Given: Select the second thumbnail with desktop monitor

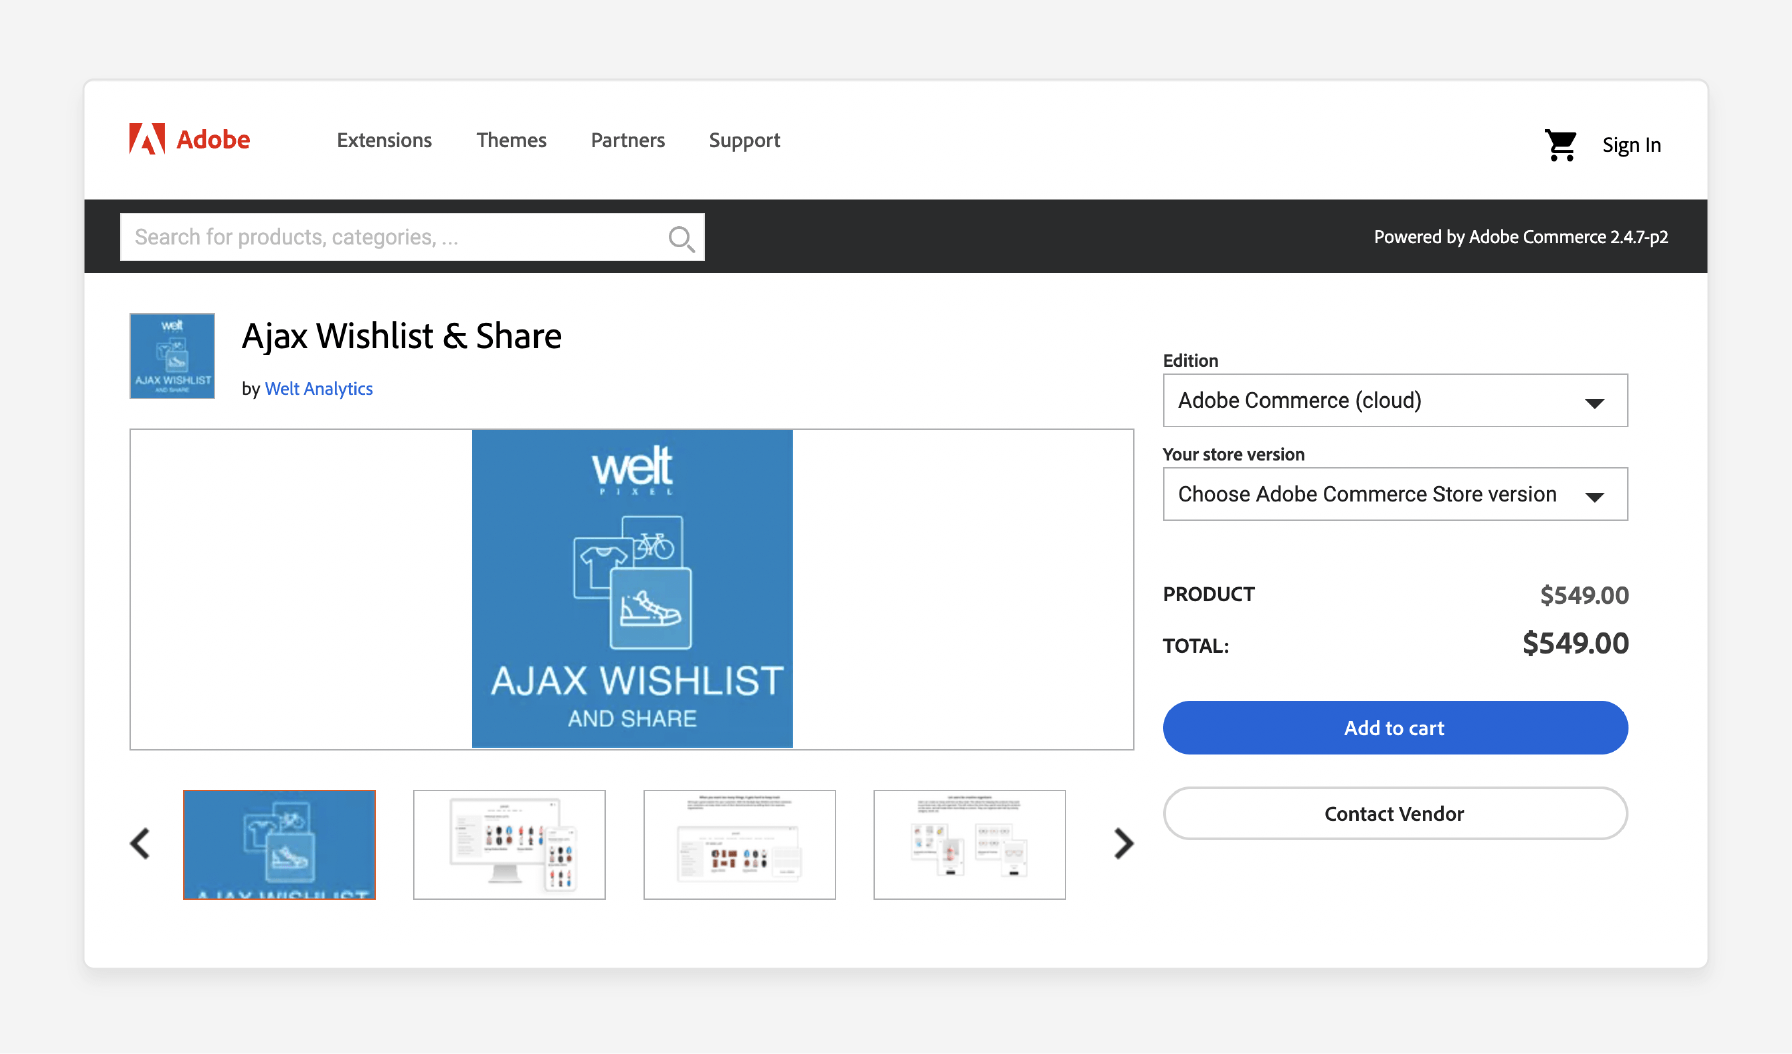Looking at the screenshot, I should pos(509,845).
